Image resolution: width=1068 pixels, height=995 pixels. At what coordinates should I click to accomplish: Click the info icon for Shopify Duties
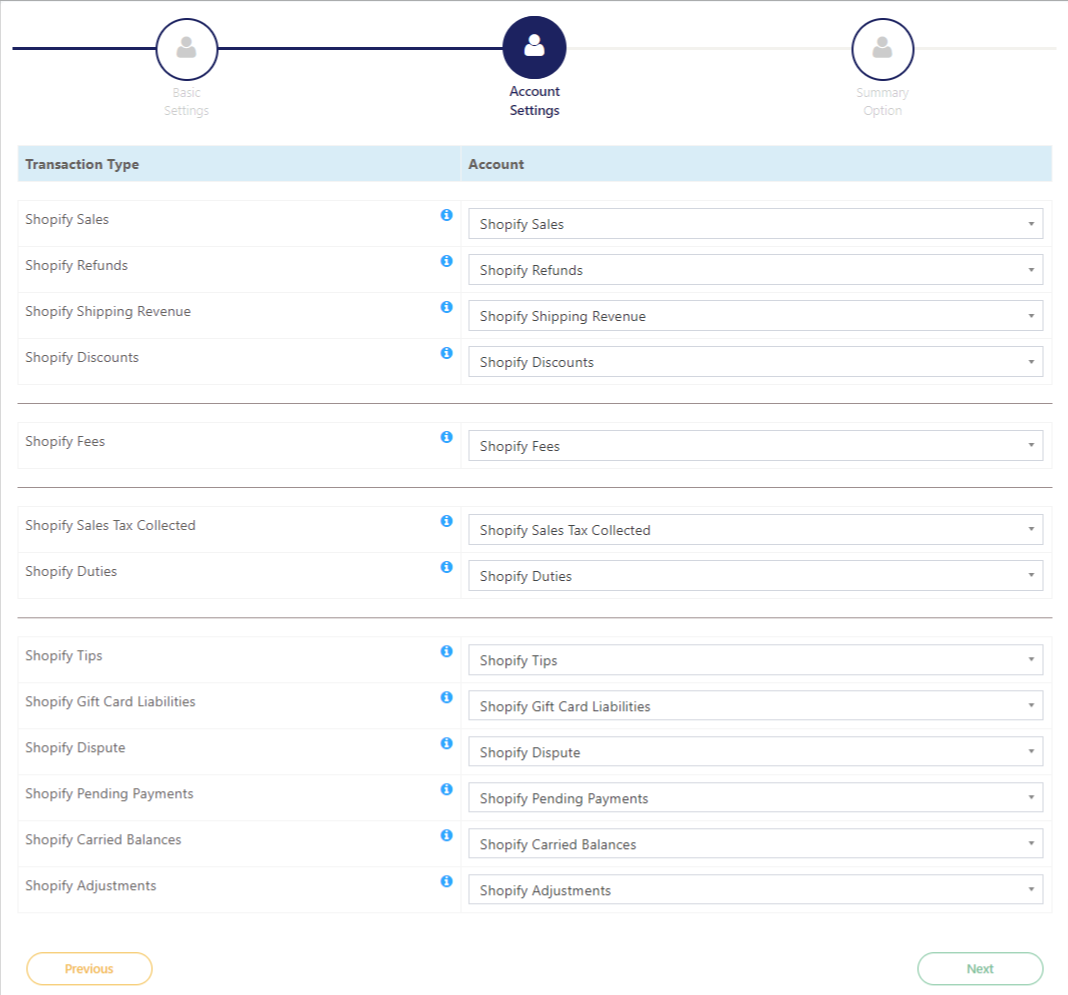446,567
